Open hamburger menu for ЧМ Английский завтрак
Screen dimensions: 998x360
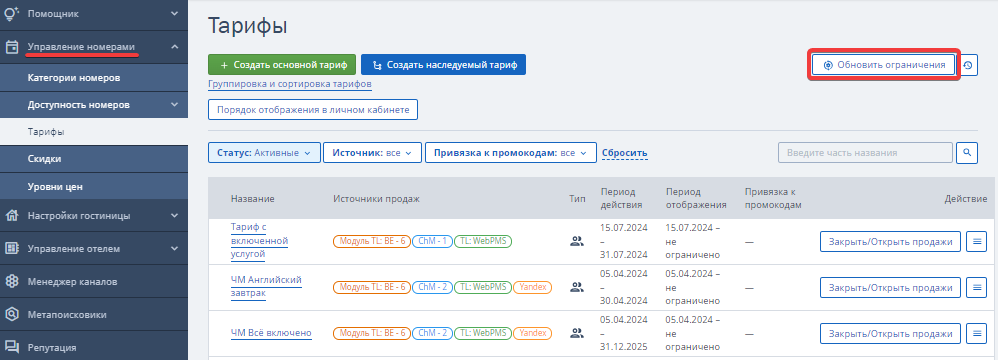coord(976,287)
